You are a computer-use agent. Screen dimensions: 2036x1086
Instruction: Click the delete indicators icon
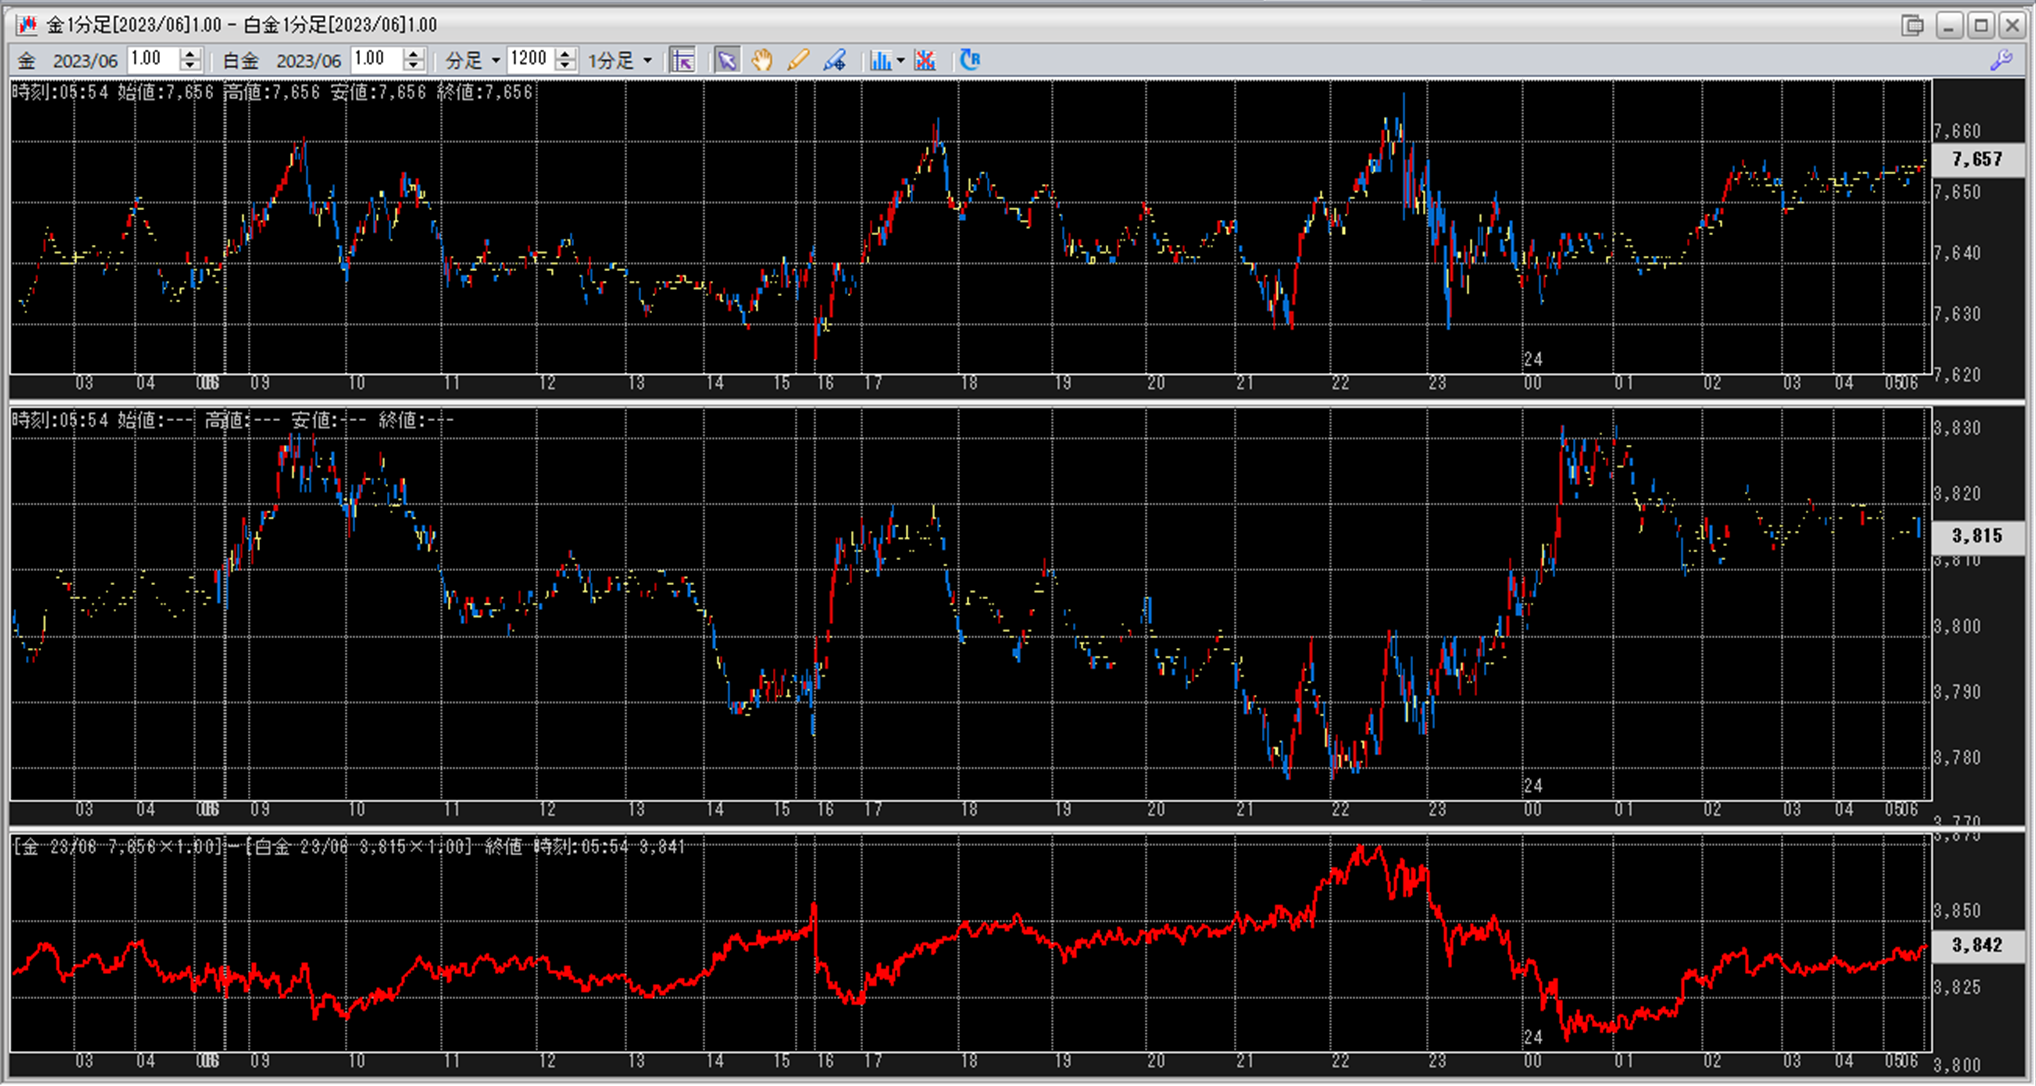[925, 60]
